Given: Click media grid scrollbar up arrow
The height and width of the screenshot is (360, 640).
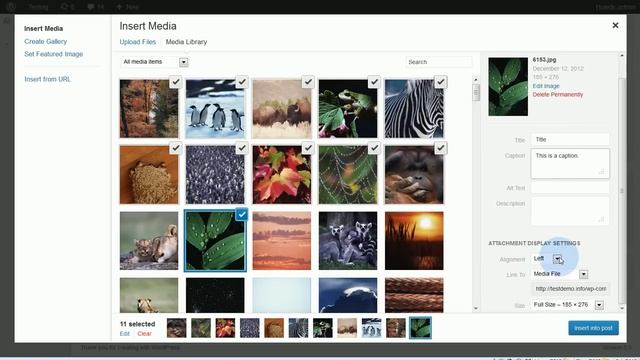Looking at the screenshot, I should (476, 80).
